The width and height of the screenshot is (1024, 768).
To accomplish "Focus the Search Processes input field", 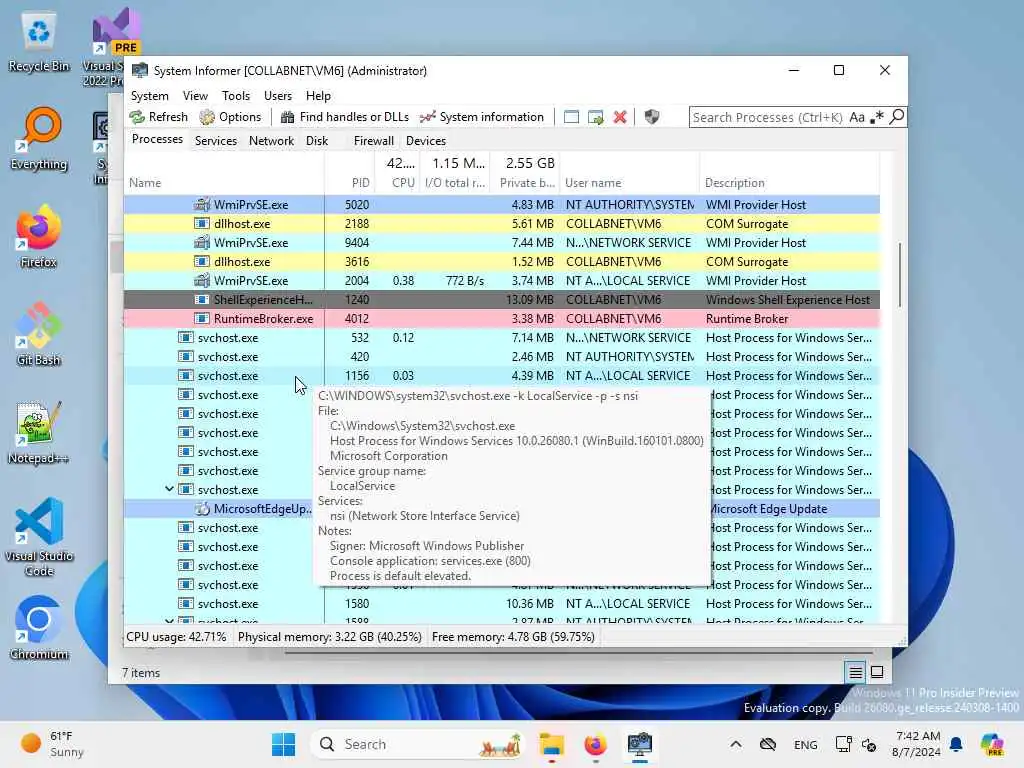I will pos(768,117).
